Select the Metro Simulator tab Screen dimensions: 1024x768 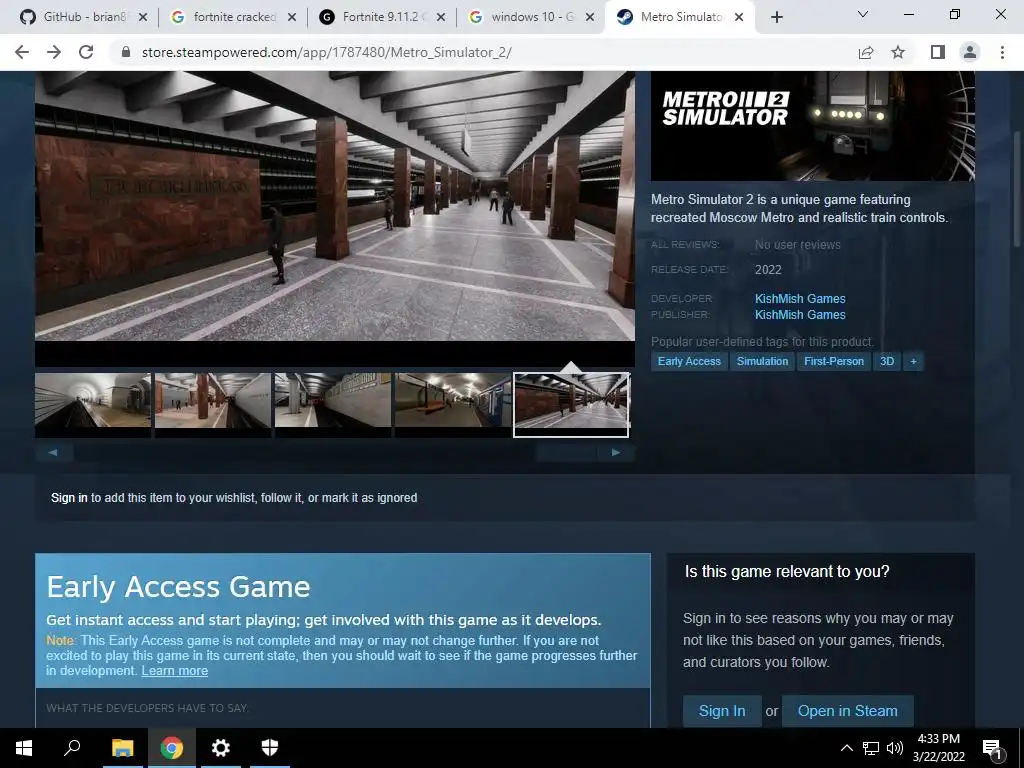[x=680, y=17]
